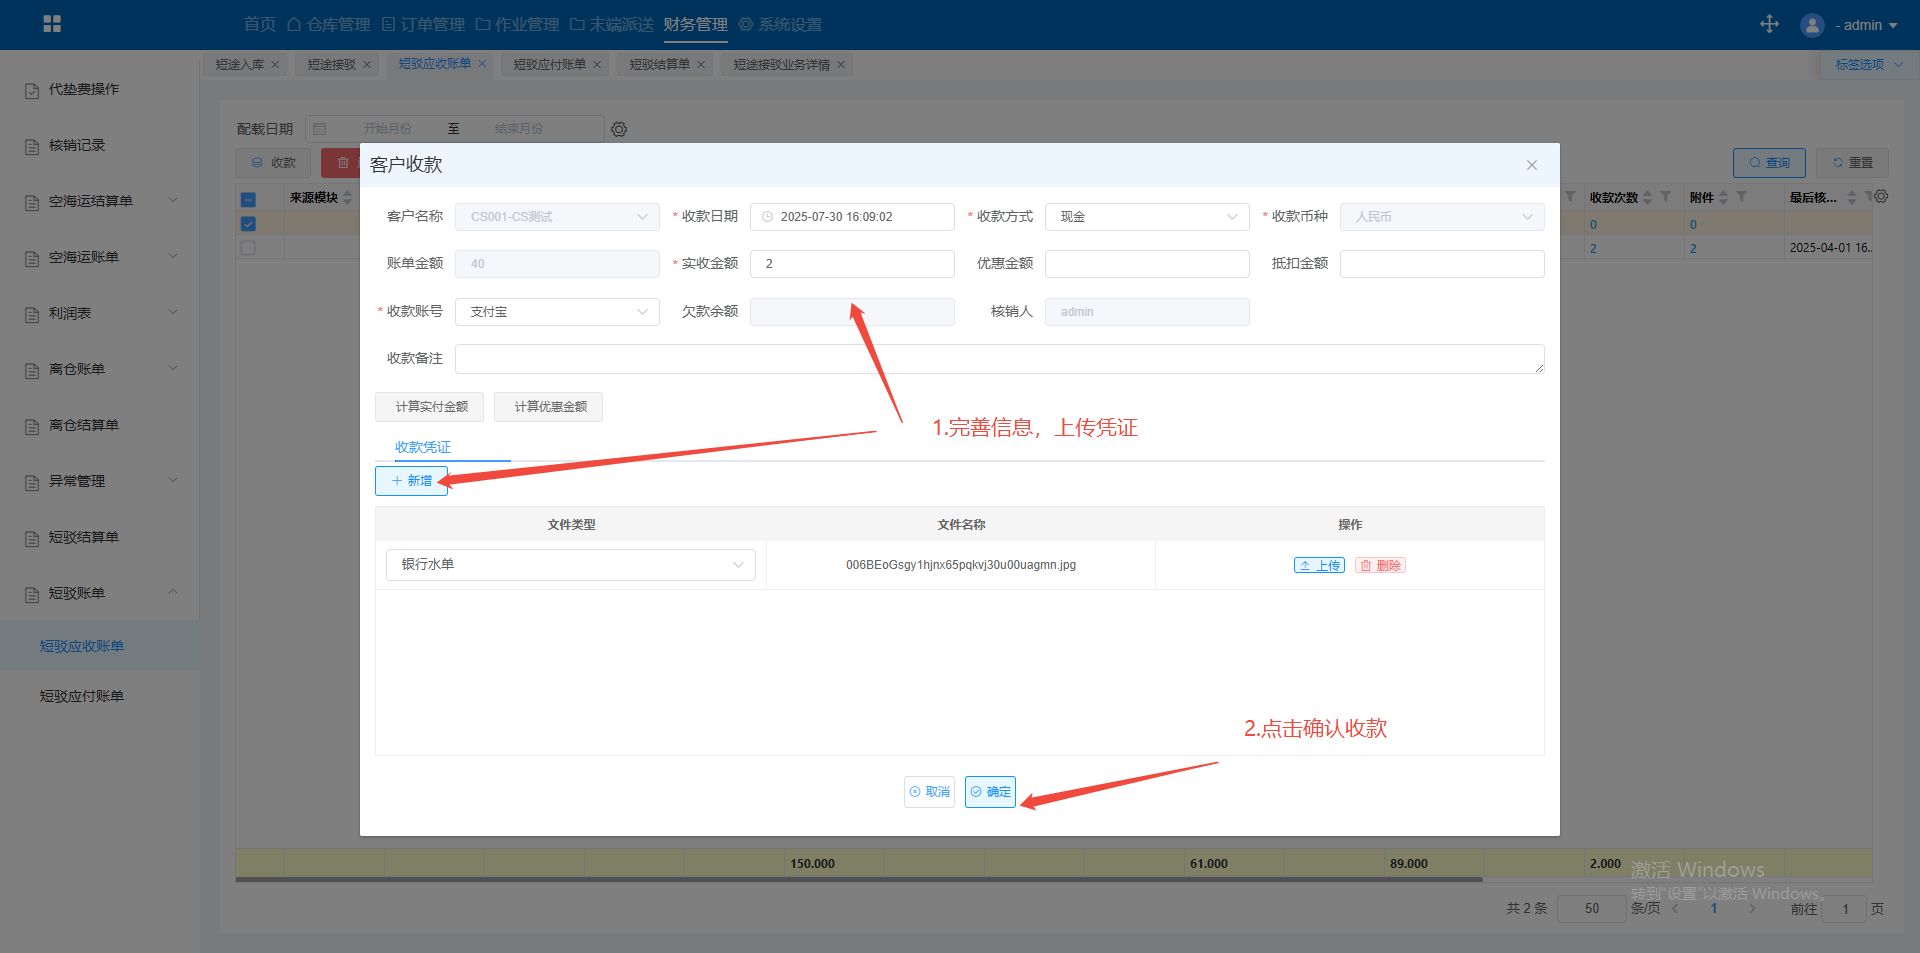Image resolution: width=1920 pixels, height=953 pixels.
Task: Toggle the select-all checkbox in table header
Action: [x=248, y=199]
